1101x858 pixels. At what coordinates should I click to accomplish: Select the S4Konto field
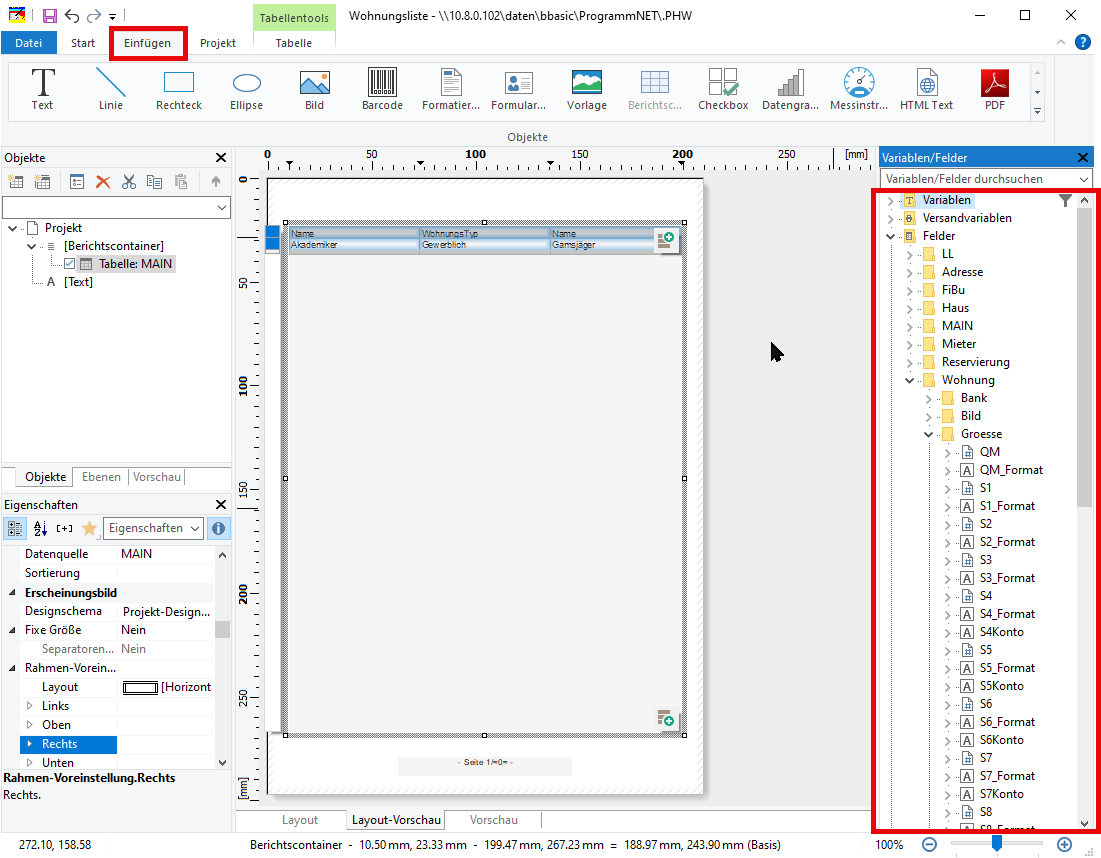(x=1001, y=632)
